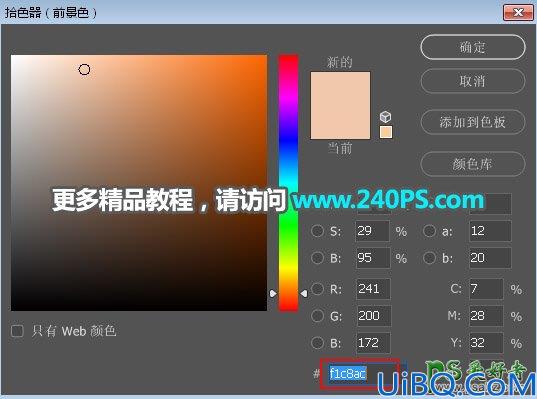Click the R field showing 241

373,289
